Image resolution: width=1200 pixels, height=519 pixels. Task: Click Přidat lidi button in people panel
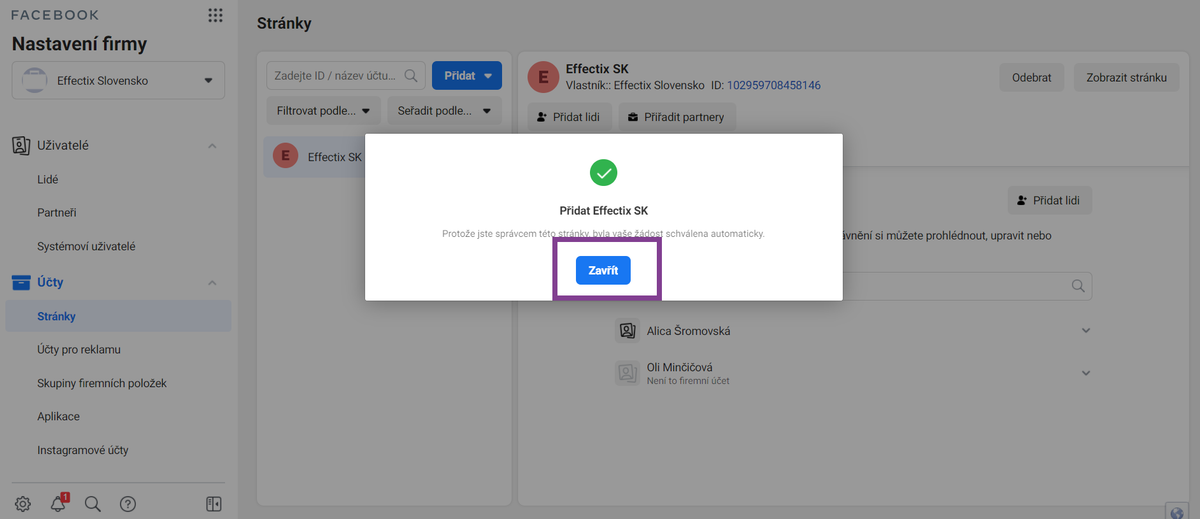pos(1050,200)
